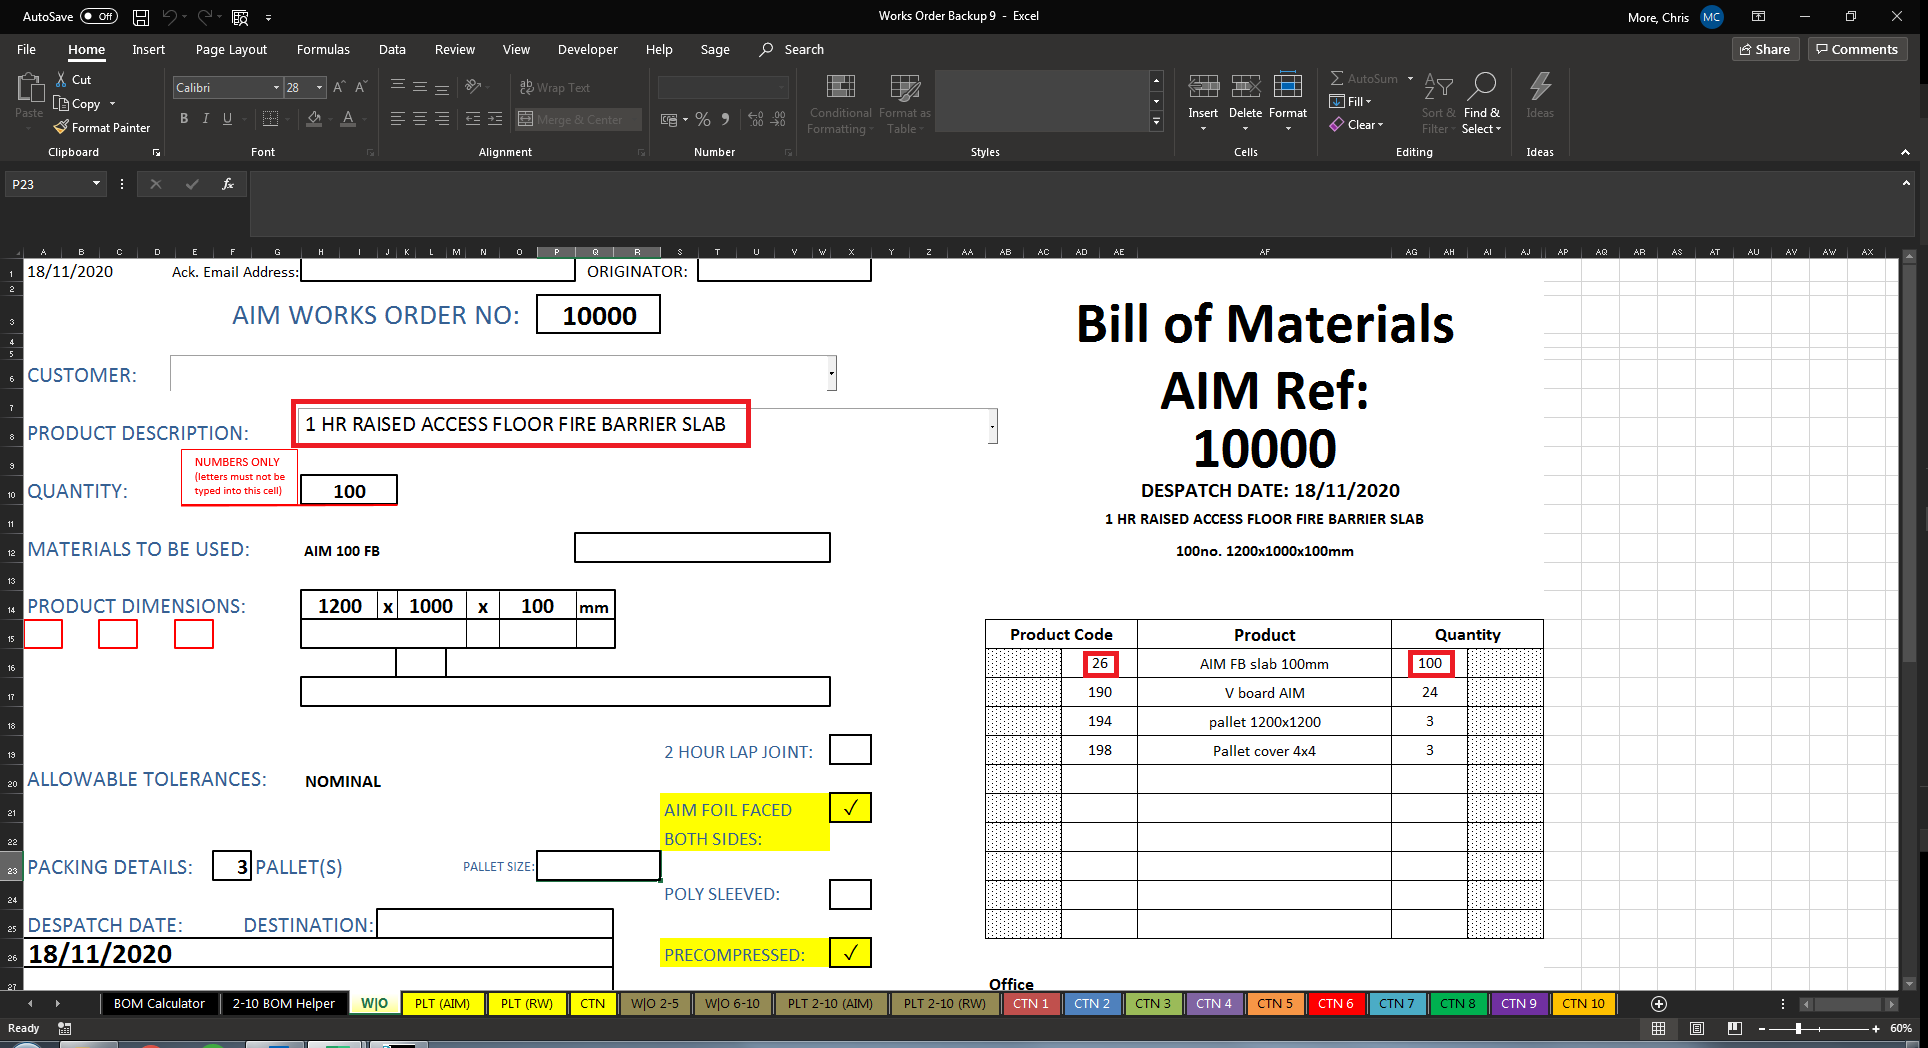1928x1048 pixels.
Task: Toggle POLY SLEEVED checkbox
Action: click(x=850, y=894)
